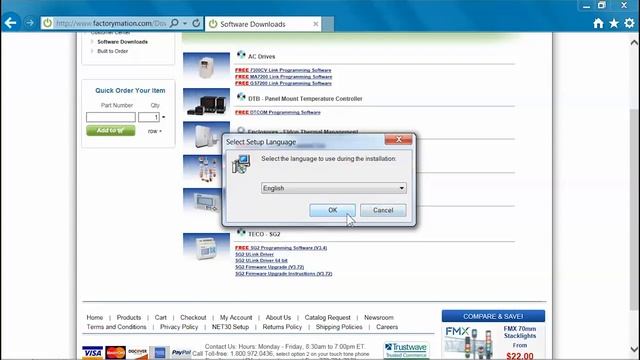The height and width of the screenshot is (360, 640).
Task: Open SG2 ULink Driver link
Action: (x=254, y=254)
